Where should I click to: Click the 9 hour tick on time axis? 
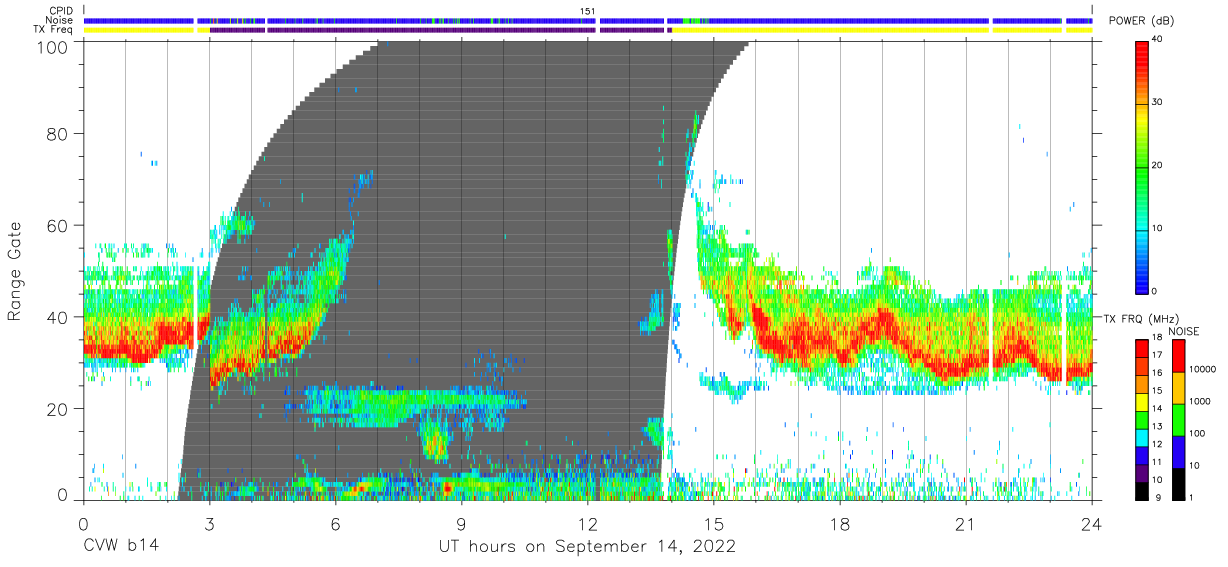pos(461,525)
